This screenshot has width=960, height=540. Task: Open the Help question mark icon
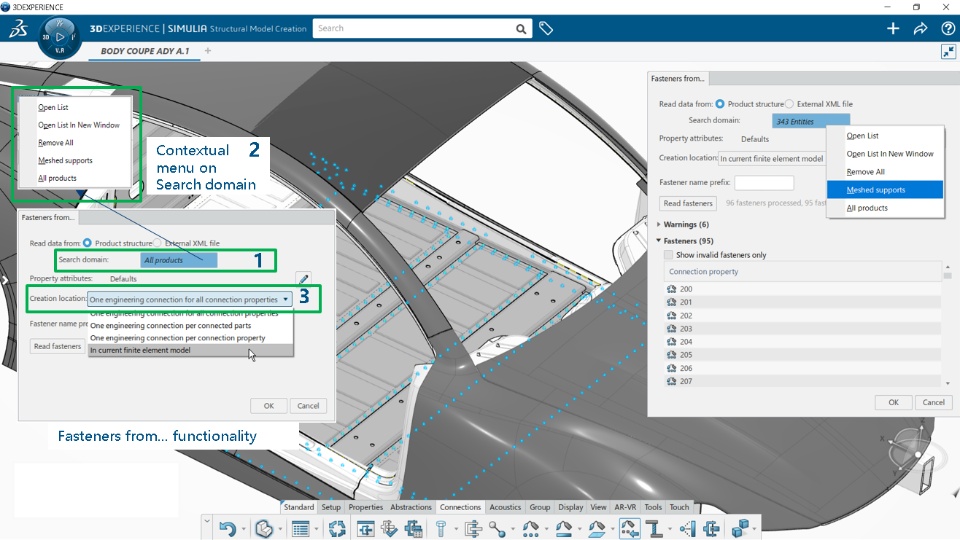(x=948, y=28)
